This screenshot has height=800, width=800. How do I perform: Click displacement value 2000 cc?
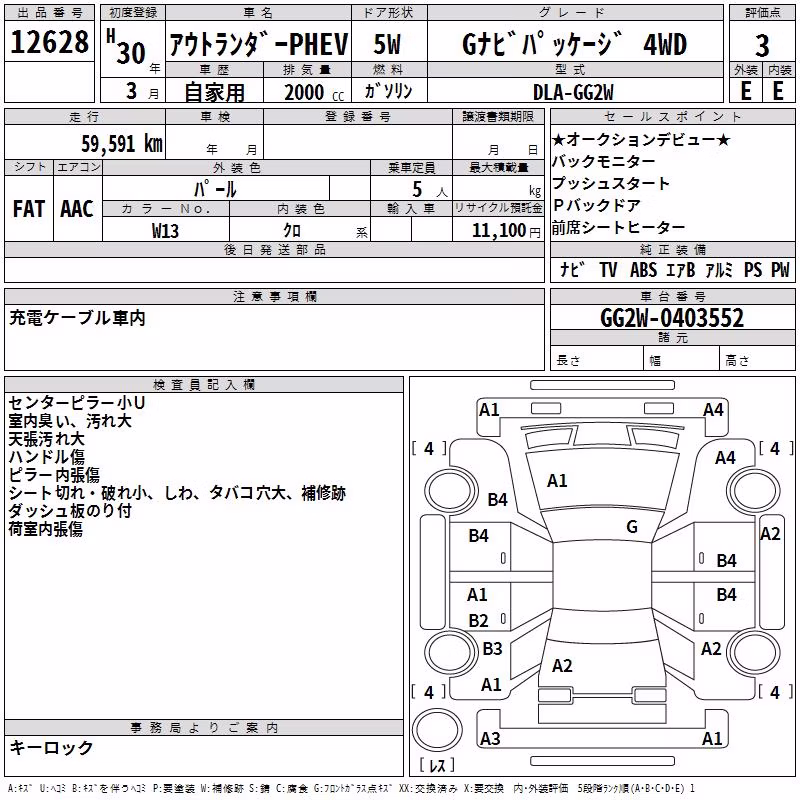click(x=314, y=92)
